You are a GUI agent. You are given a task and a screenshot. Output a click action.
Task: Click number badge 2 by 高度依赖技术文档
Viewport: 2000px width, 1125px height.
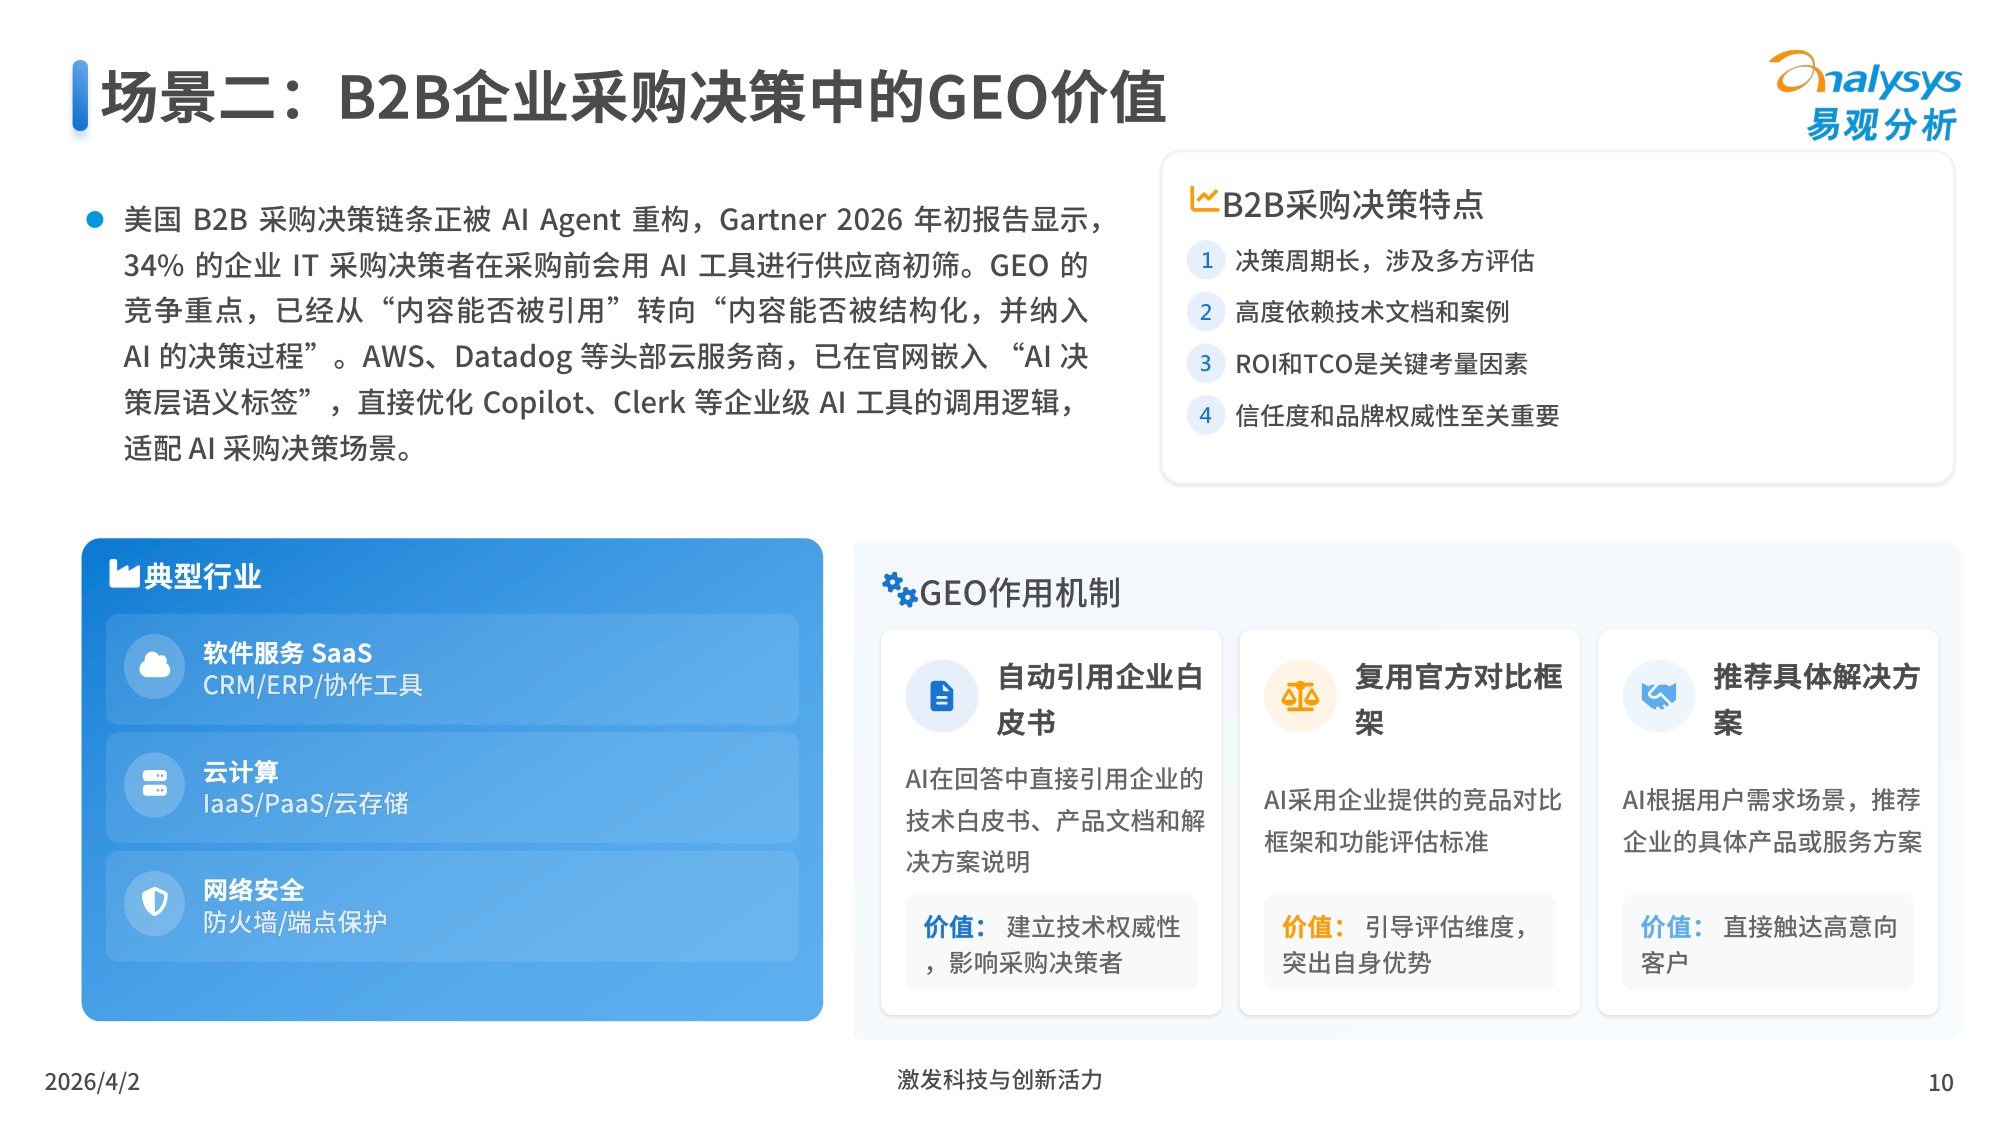pyautogui.click(x=1206, y=312)
